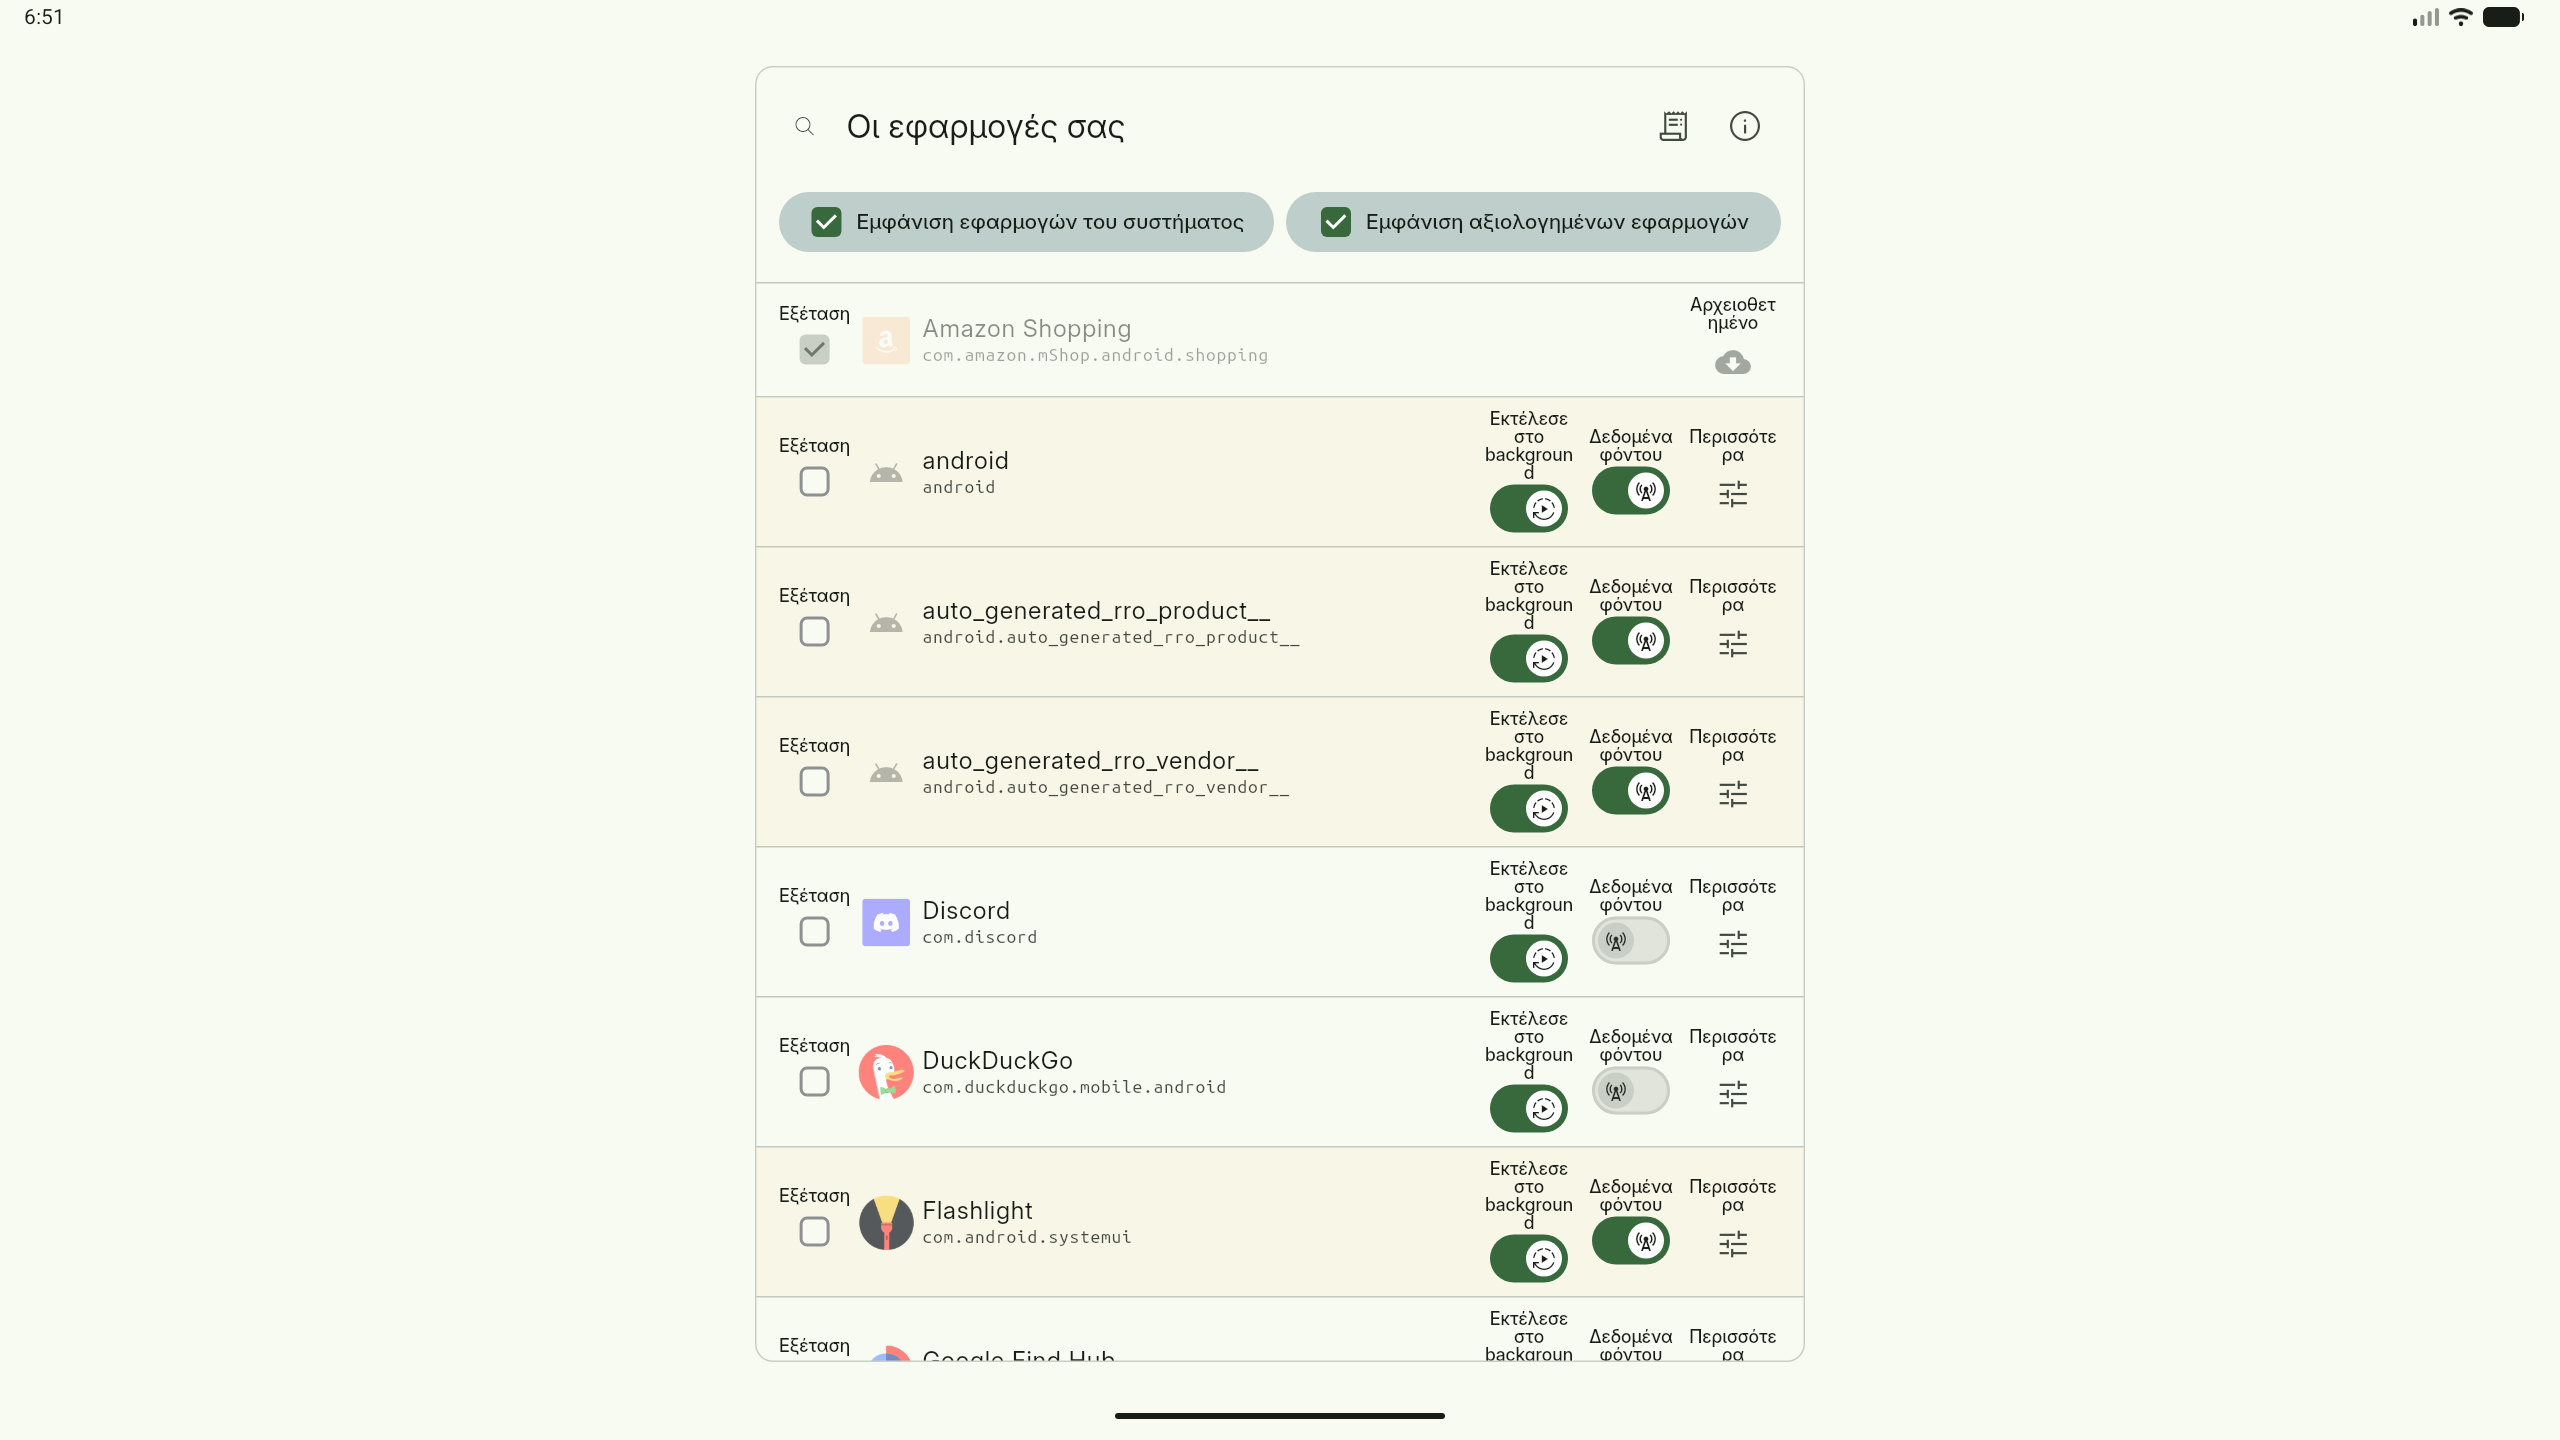Viewport: 2560px width, 1440px height.
Task: Open the log document icon in header
Action: [1673, 126]
